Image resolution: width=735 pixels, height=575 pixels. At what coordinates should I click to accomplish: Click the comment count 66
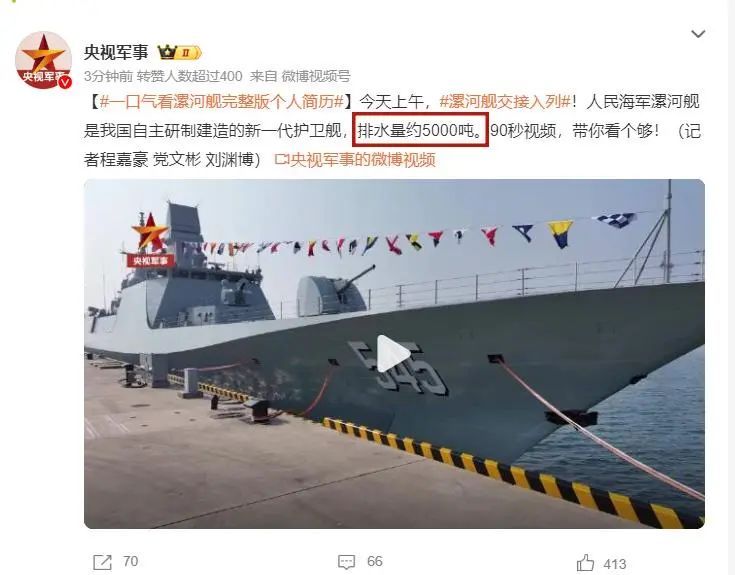(375, 561)
